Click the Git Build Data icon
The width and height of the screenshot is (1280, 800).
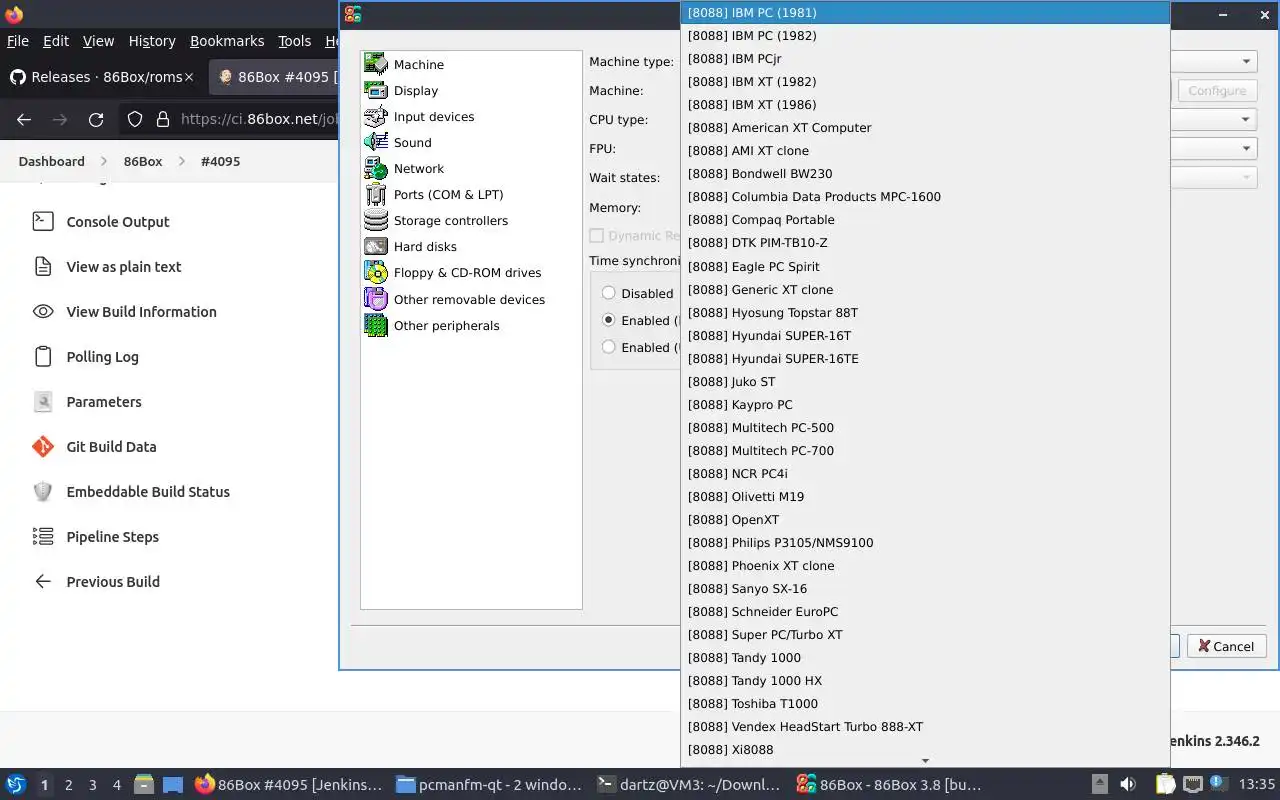(x=43, y=446)
